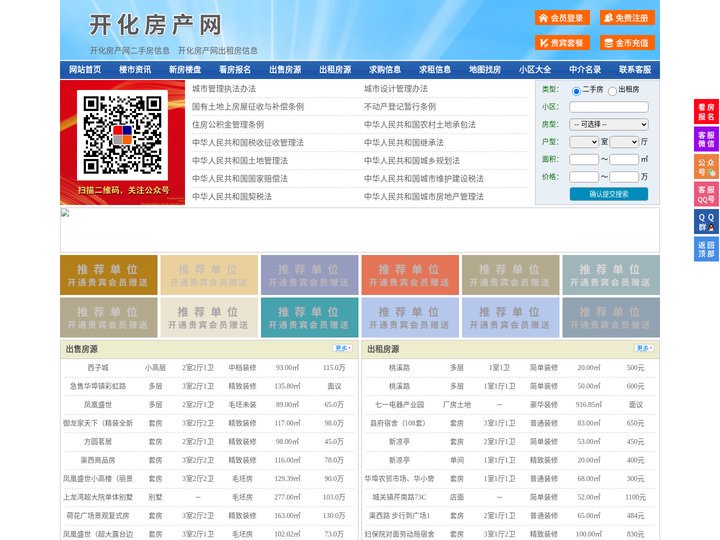Open the 求购信息 navigation item
This screenshot has height=540, width=720.
pos(385,70)
